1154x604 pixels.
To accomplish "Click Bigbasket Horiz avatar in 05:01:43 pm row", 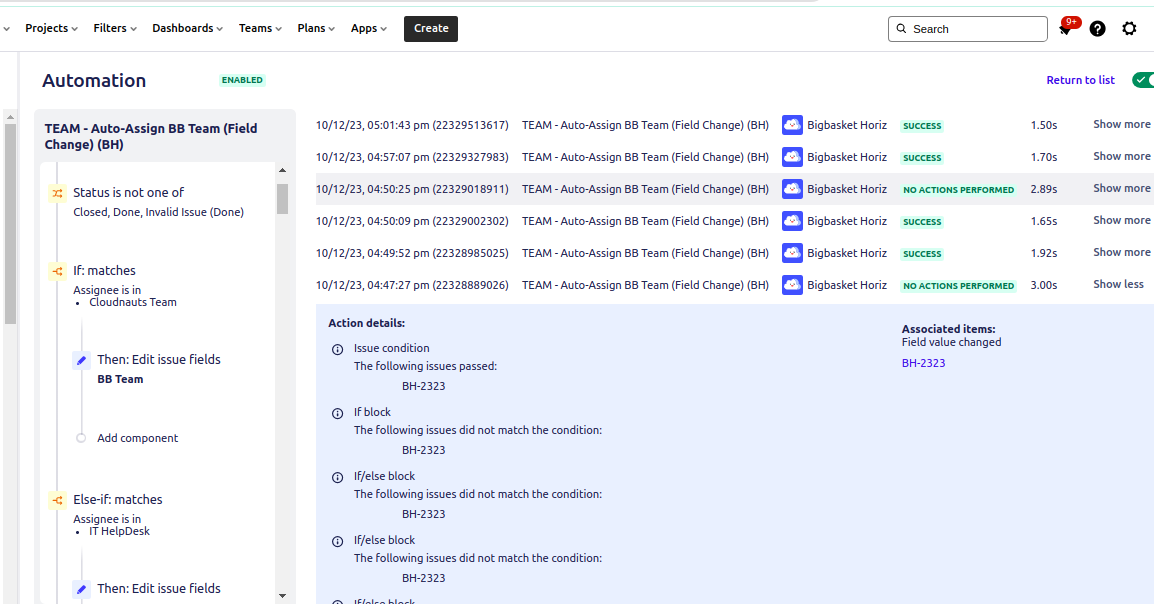I will pos(792,125).
